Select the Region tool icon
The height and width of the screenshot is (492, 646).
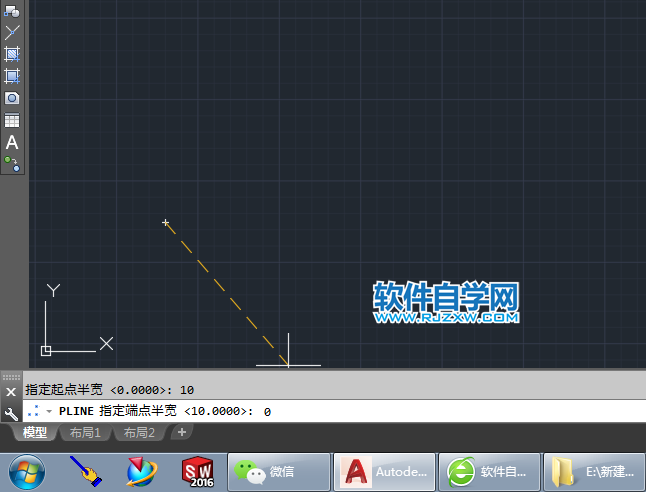12,98
